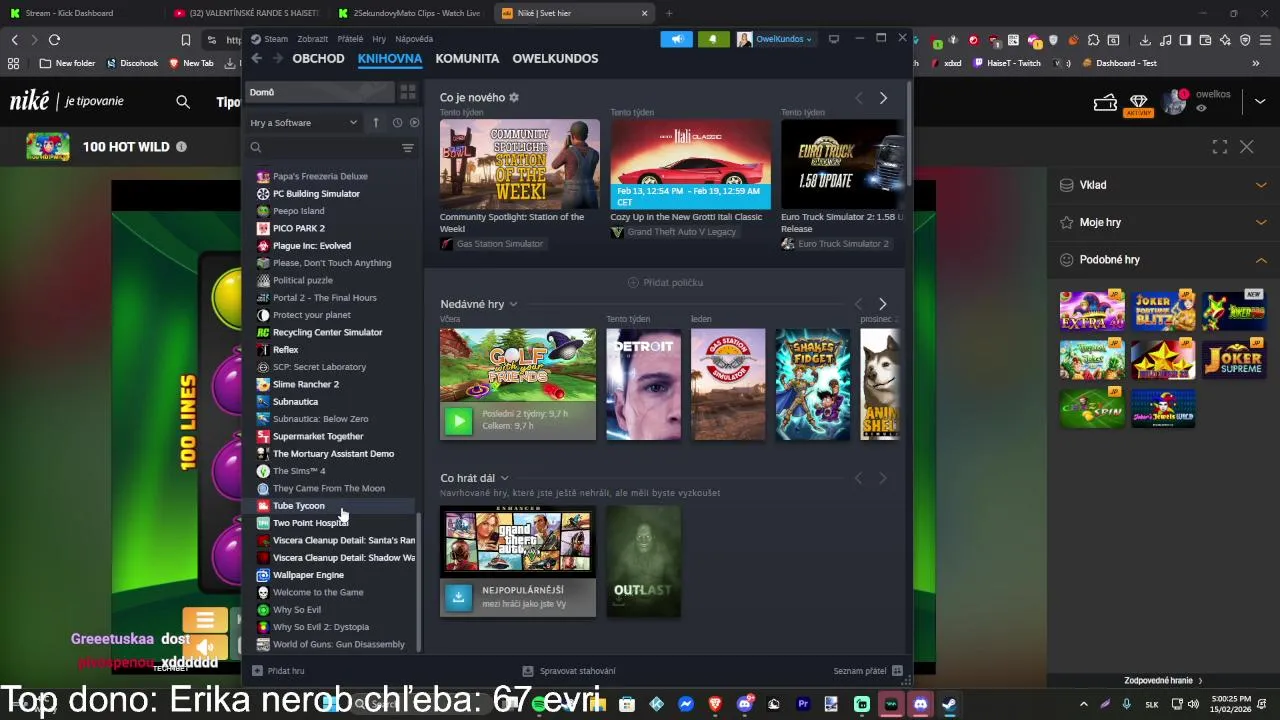Open the Seznam přátel chat icon
This screenshot has width=1280, height=720.
pyautogui.click(x=897, y=671)
